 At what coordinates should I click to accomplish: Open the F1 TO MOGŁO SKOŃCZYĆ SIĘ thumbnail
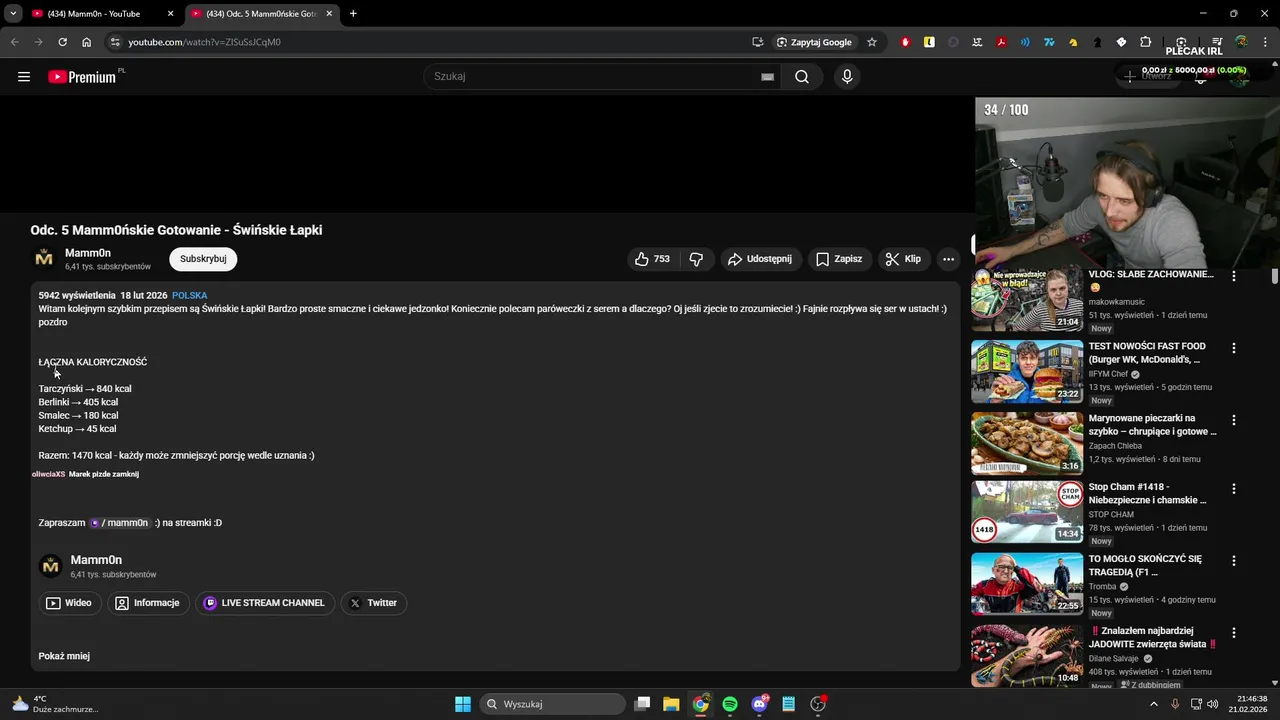click(1027, 584)
